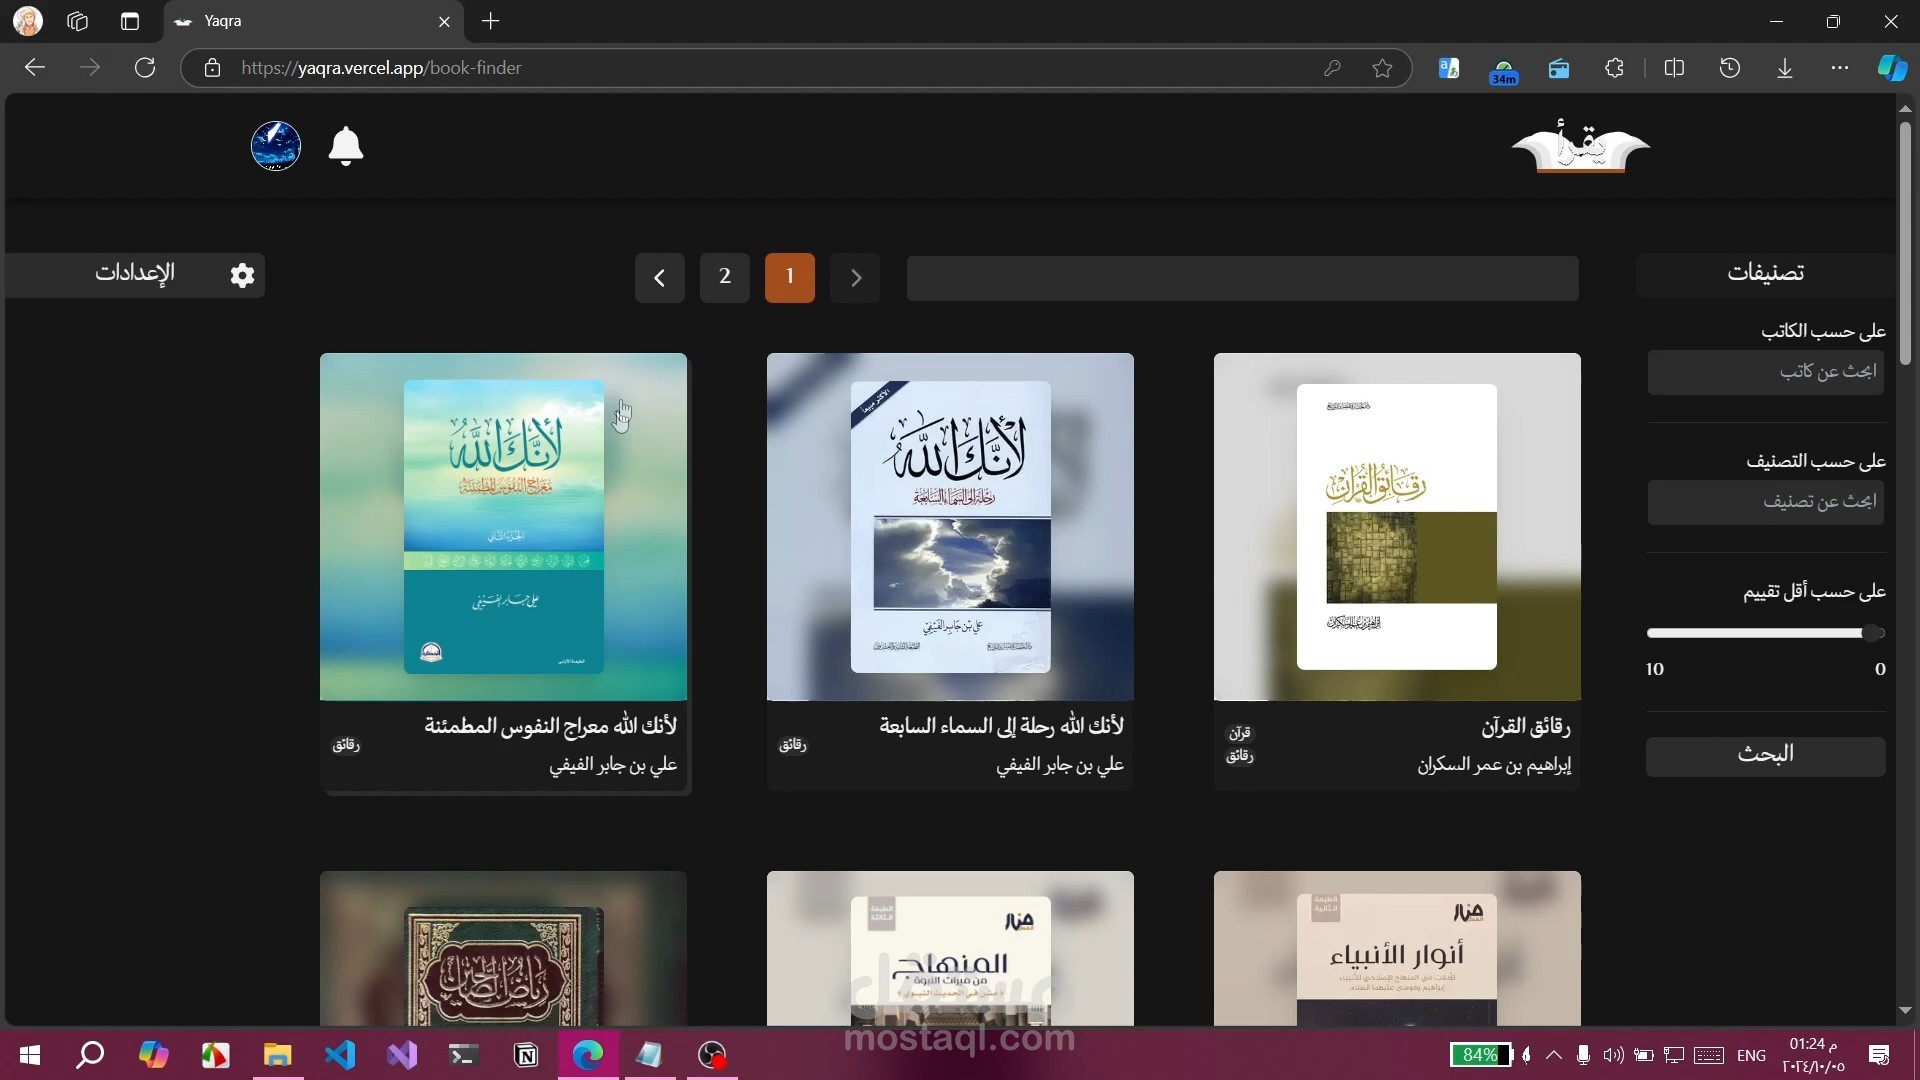Toggle the browser split screen button
Viewport: 1920px width, 1080px height.
1673,68
